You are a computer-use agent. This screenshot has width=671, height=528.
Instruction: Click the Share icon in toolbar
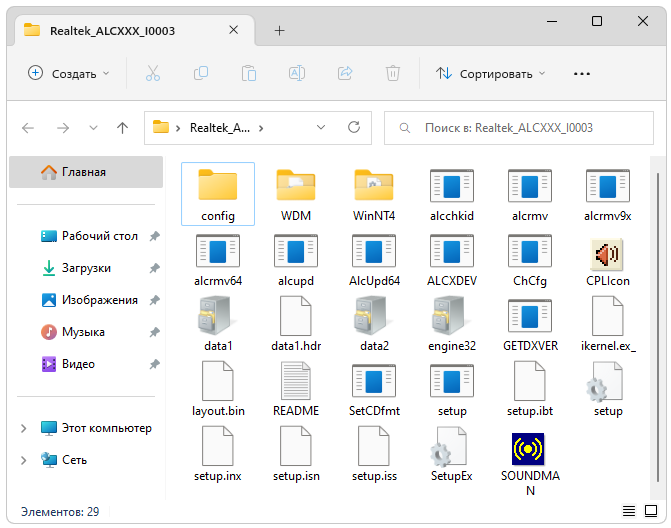coord(345,74)
